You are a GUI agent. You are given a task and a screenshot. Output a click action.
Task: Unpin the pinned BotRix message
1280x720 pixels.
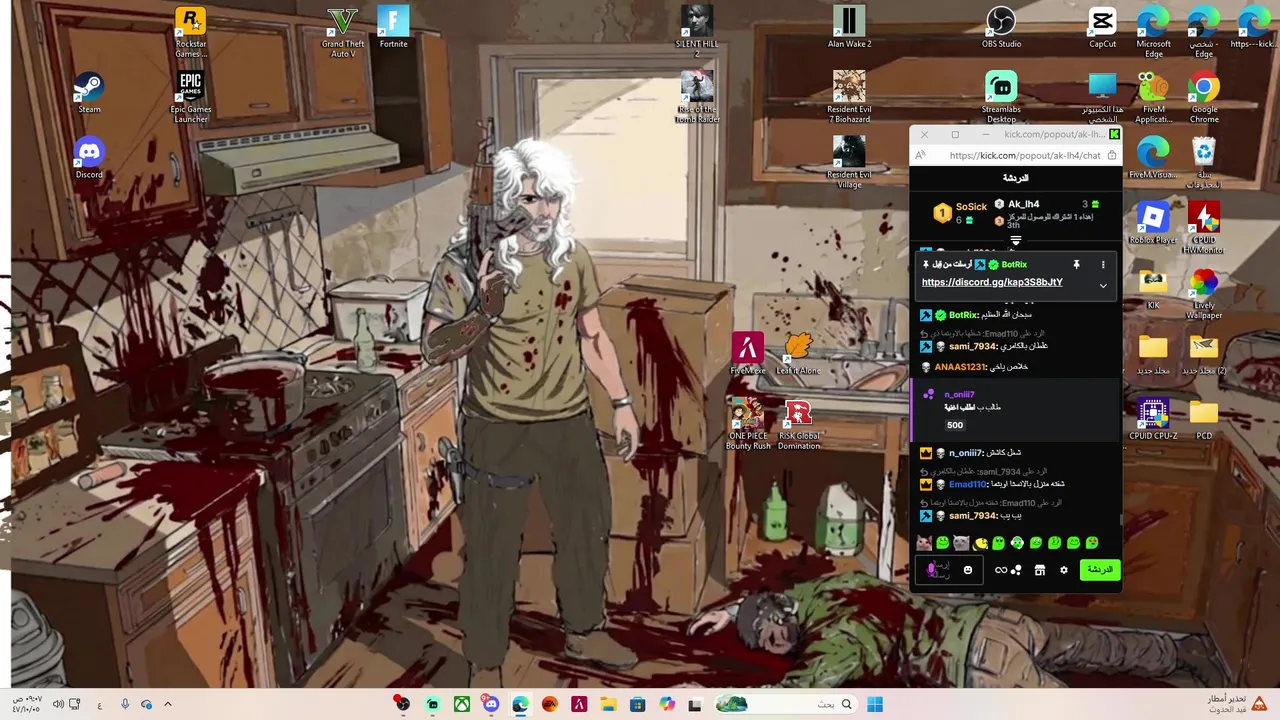coord(1076,265)
